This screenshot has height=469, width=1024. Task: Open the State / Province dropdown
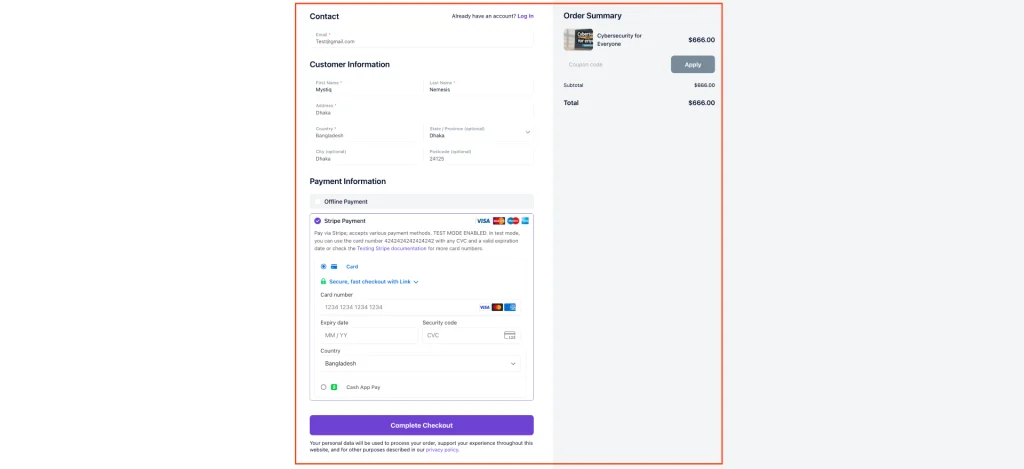click(x=527, y=132)
